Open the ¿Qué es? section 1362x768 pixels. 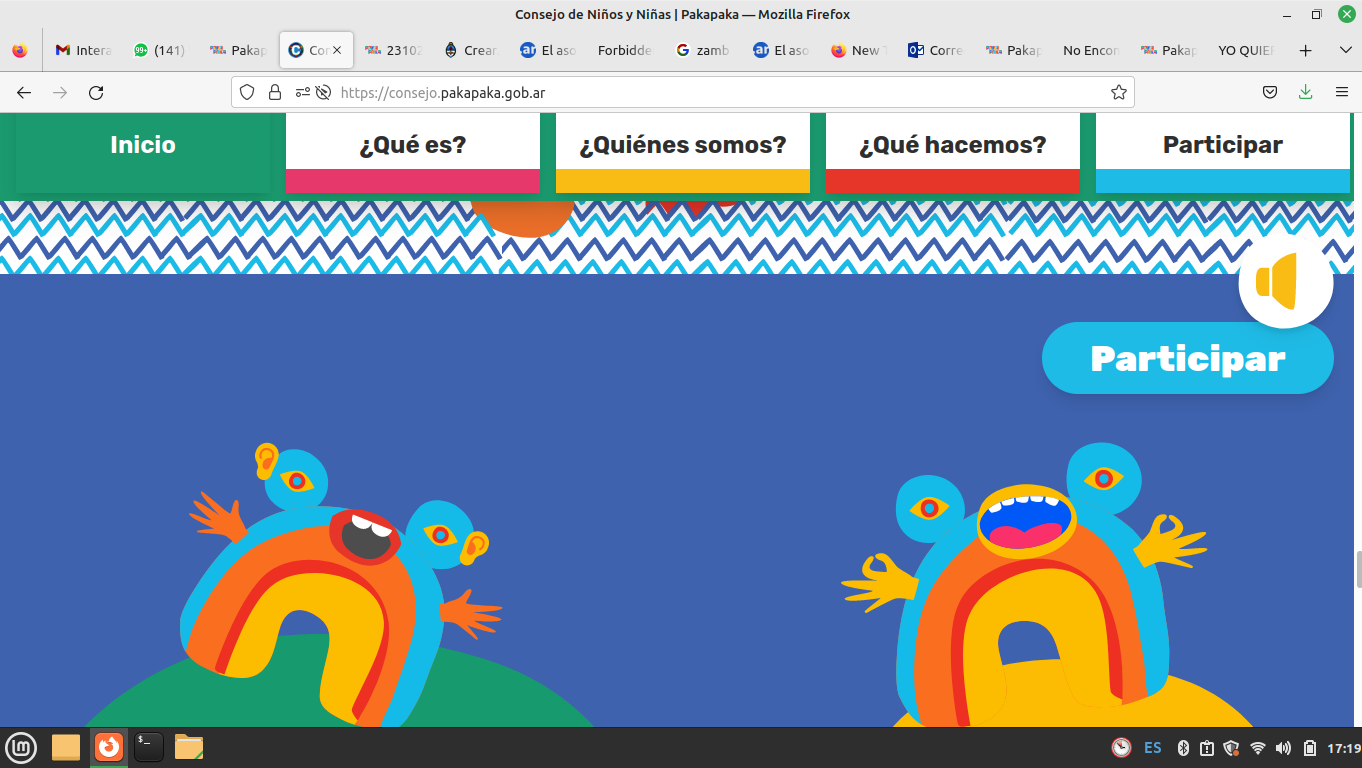(x=413, y=152)
